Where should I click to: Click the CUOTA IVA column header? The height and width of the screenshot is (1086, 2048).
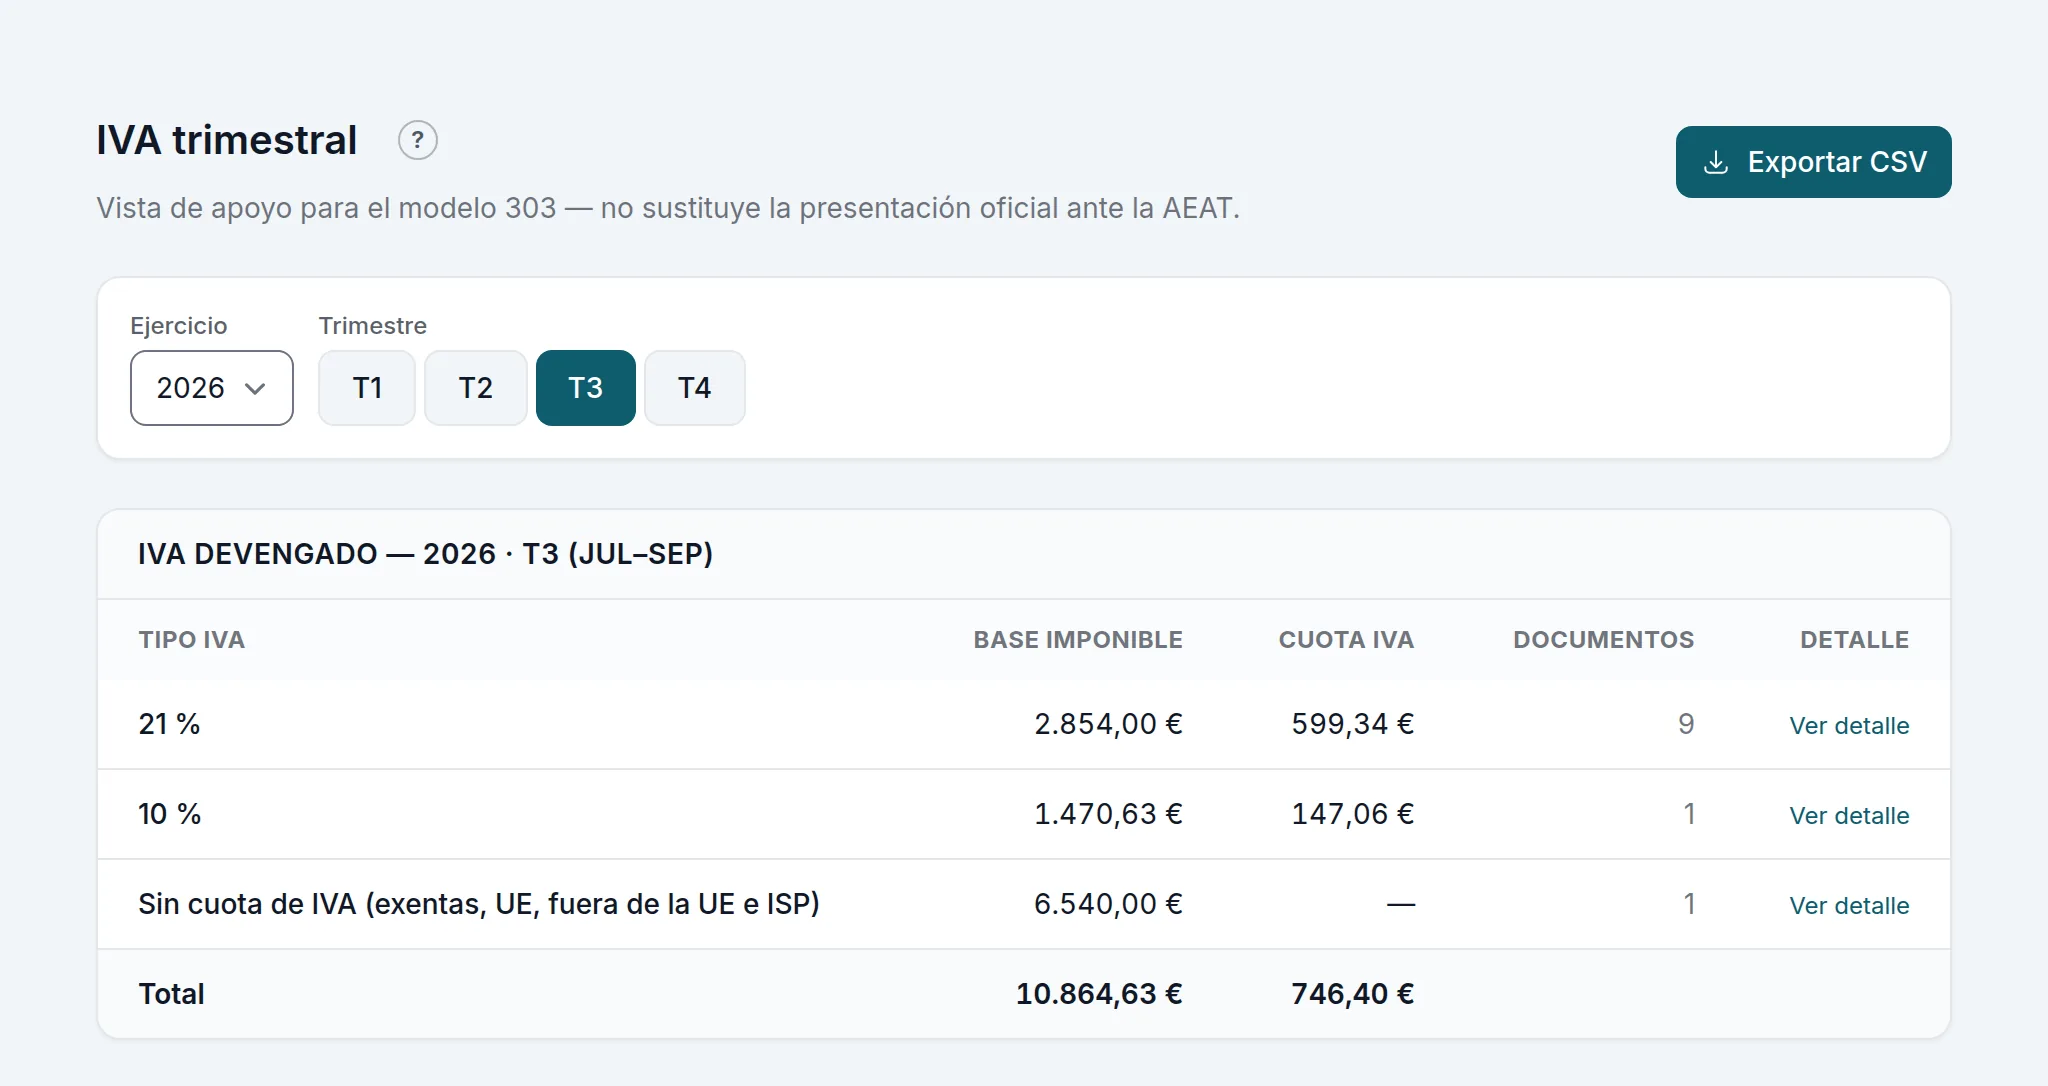coord(1346,640)
